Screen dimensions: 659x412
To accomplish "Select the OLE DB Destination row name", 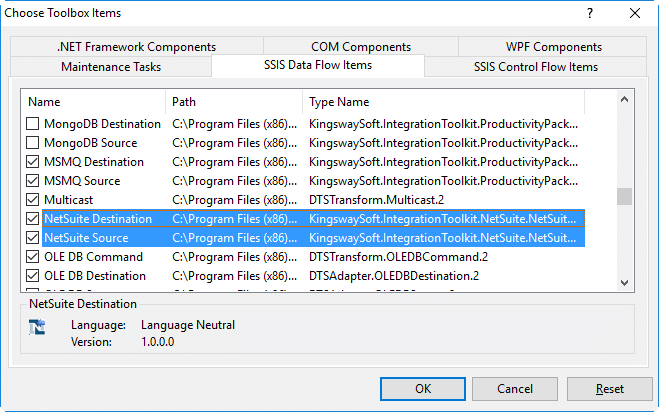I will 95,276.
